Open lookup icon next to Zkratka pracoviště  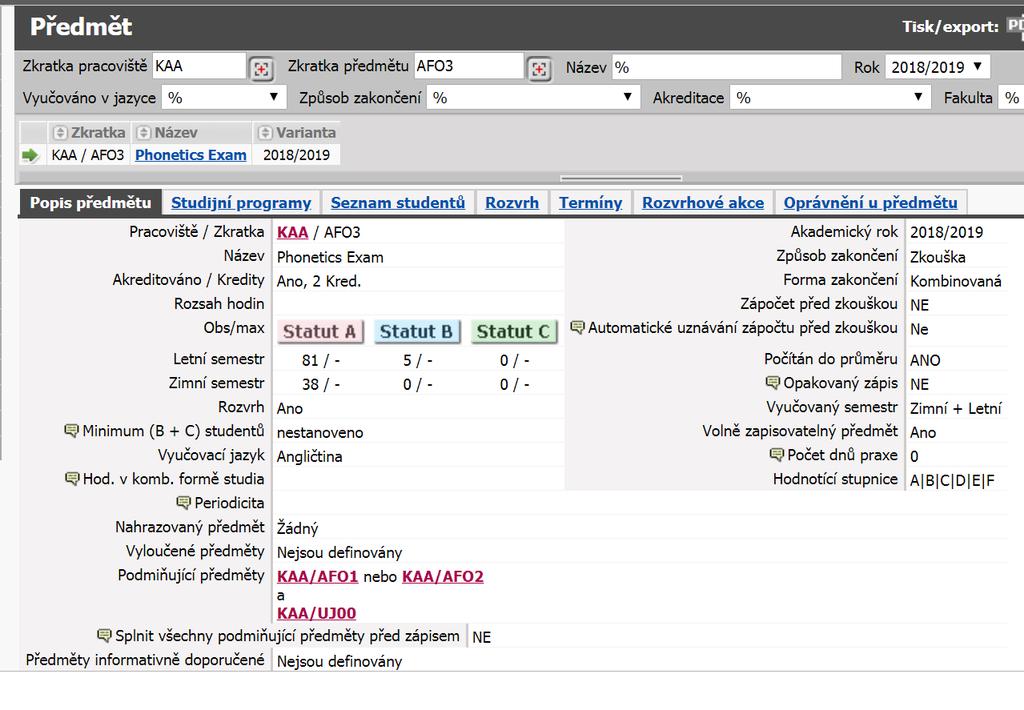pyautogui.click(x=261, y=68)
